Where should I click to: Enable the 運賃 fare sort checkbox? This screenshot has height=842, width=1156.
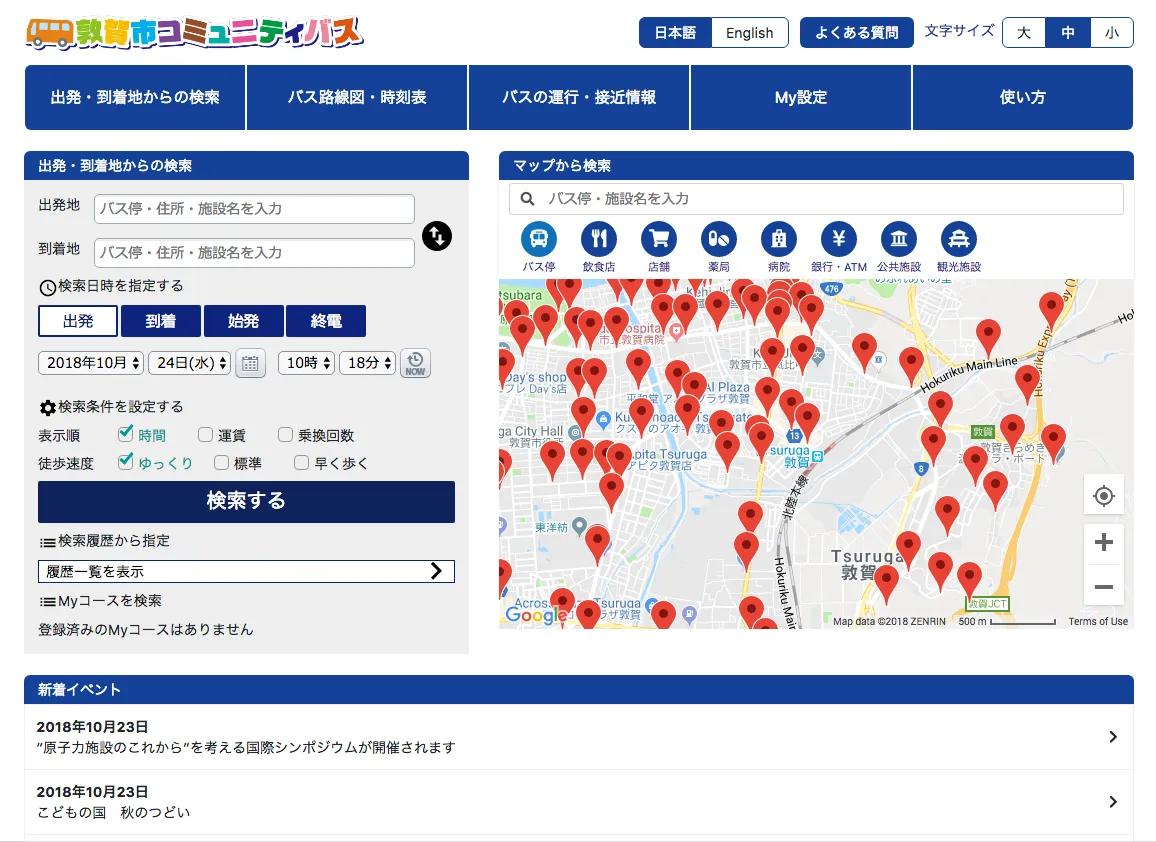pyautogui.click(x=205, y=435)
